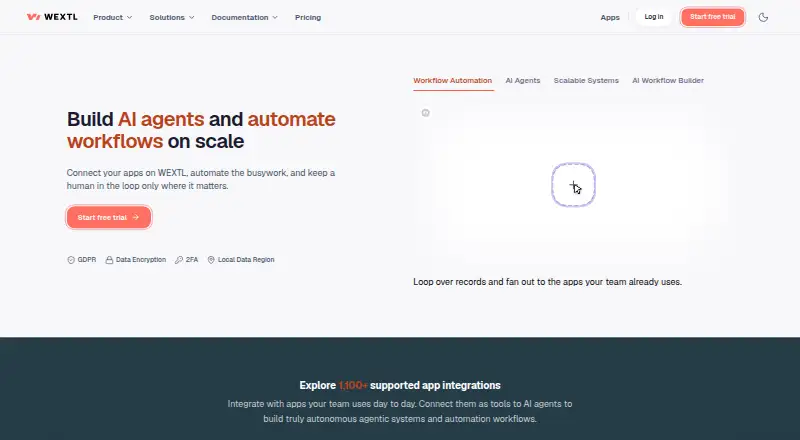Viewport: 800px width, 440px height.
Task: Click the Log in button
Action: (654, 17)
